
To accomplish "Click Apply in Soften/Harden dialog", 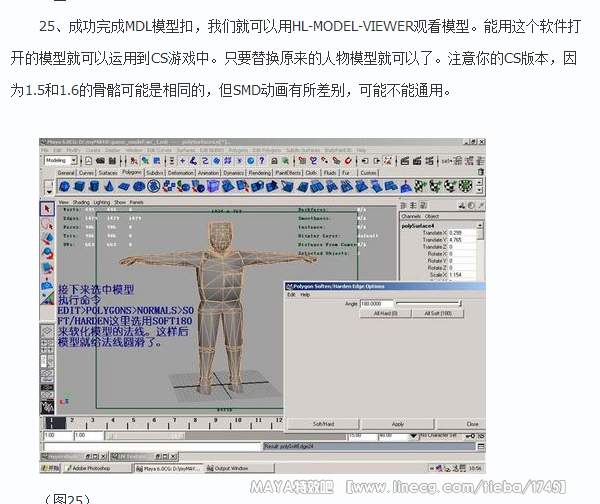I will click(x=398, y=424).
